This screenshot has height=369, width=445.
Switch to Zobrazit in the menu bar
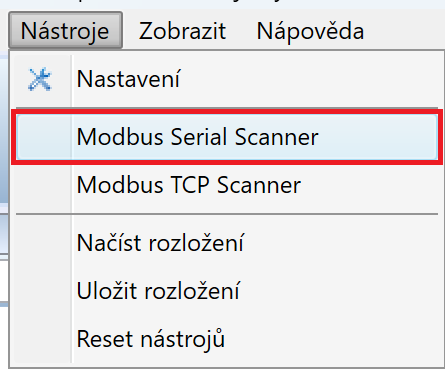182,31
